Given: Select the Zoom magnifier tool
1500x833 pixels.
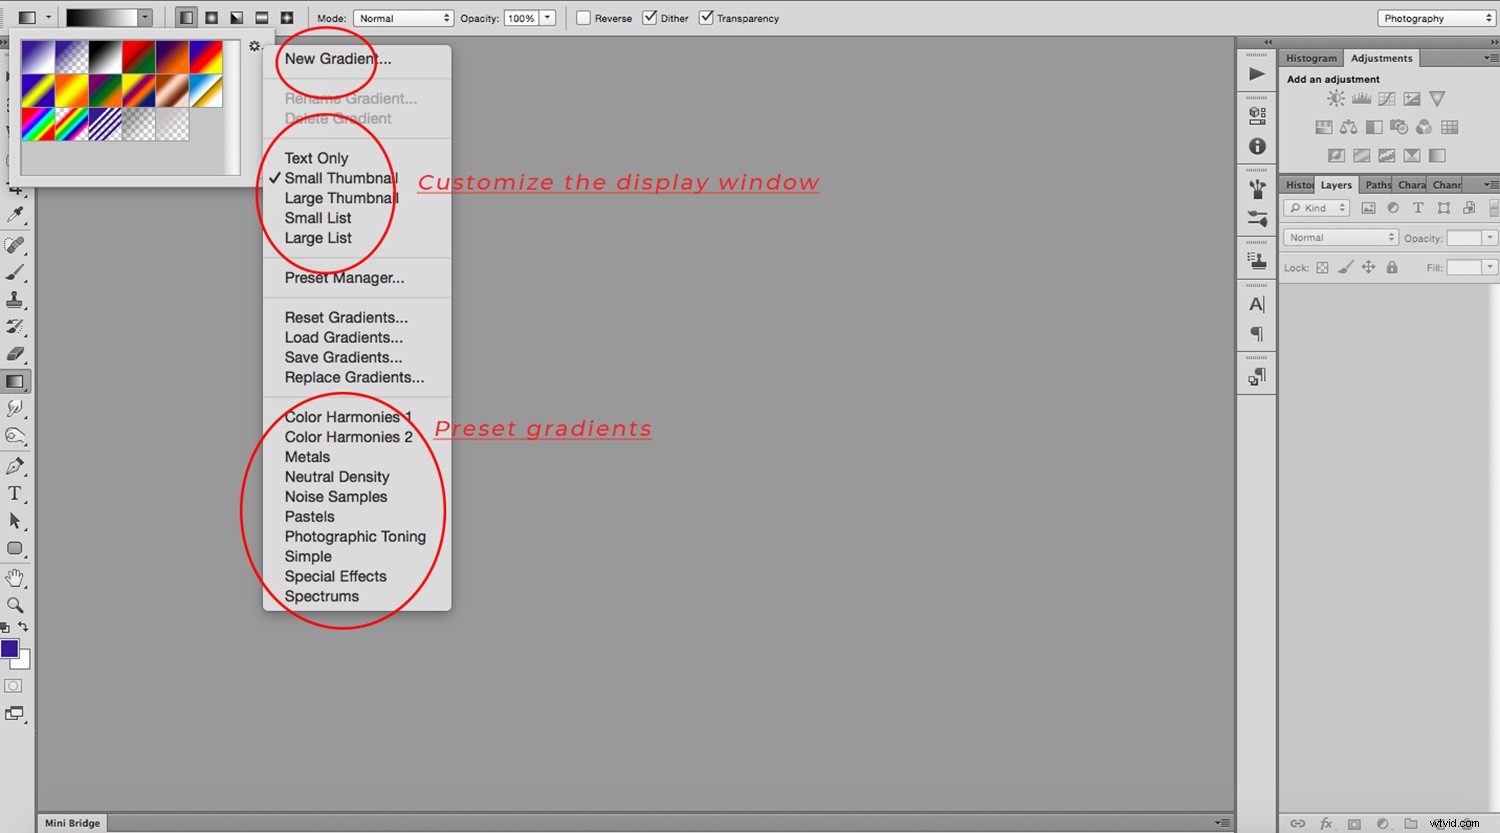Looking at the screenshot, I should [x=15, y=605].
